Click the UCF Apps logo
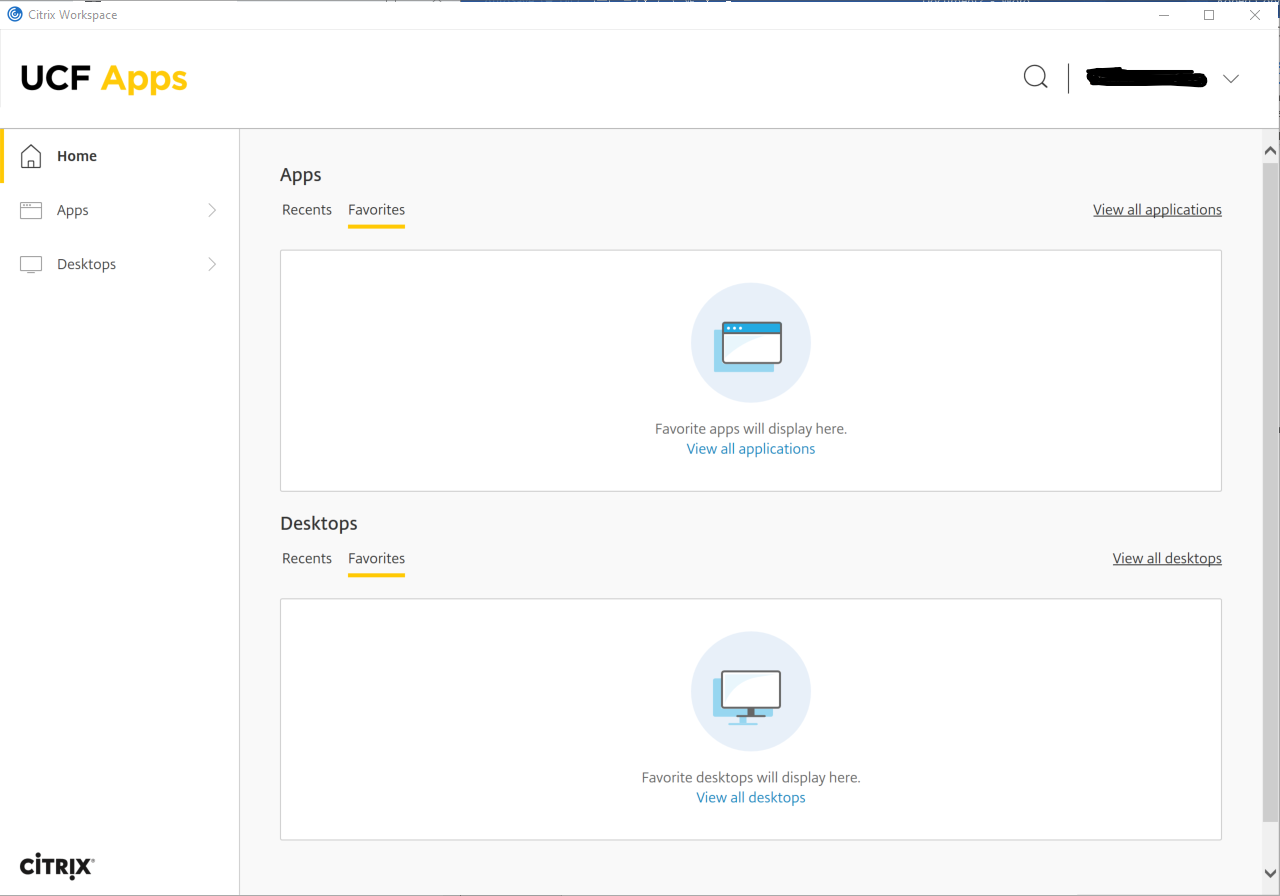The width and height of the screenshot is (1280, 896). [104, 78]
